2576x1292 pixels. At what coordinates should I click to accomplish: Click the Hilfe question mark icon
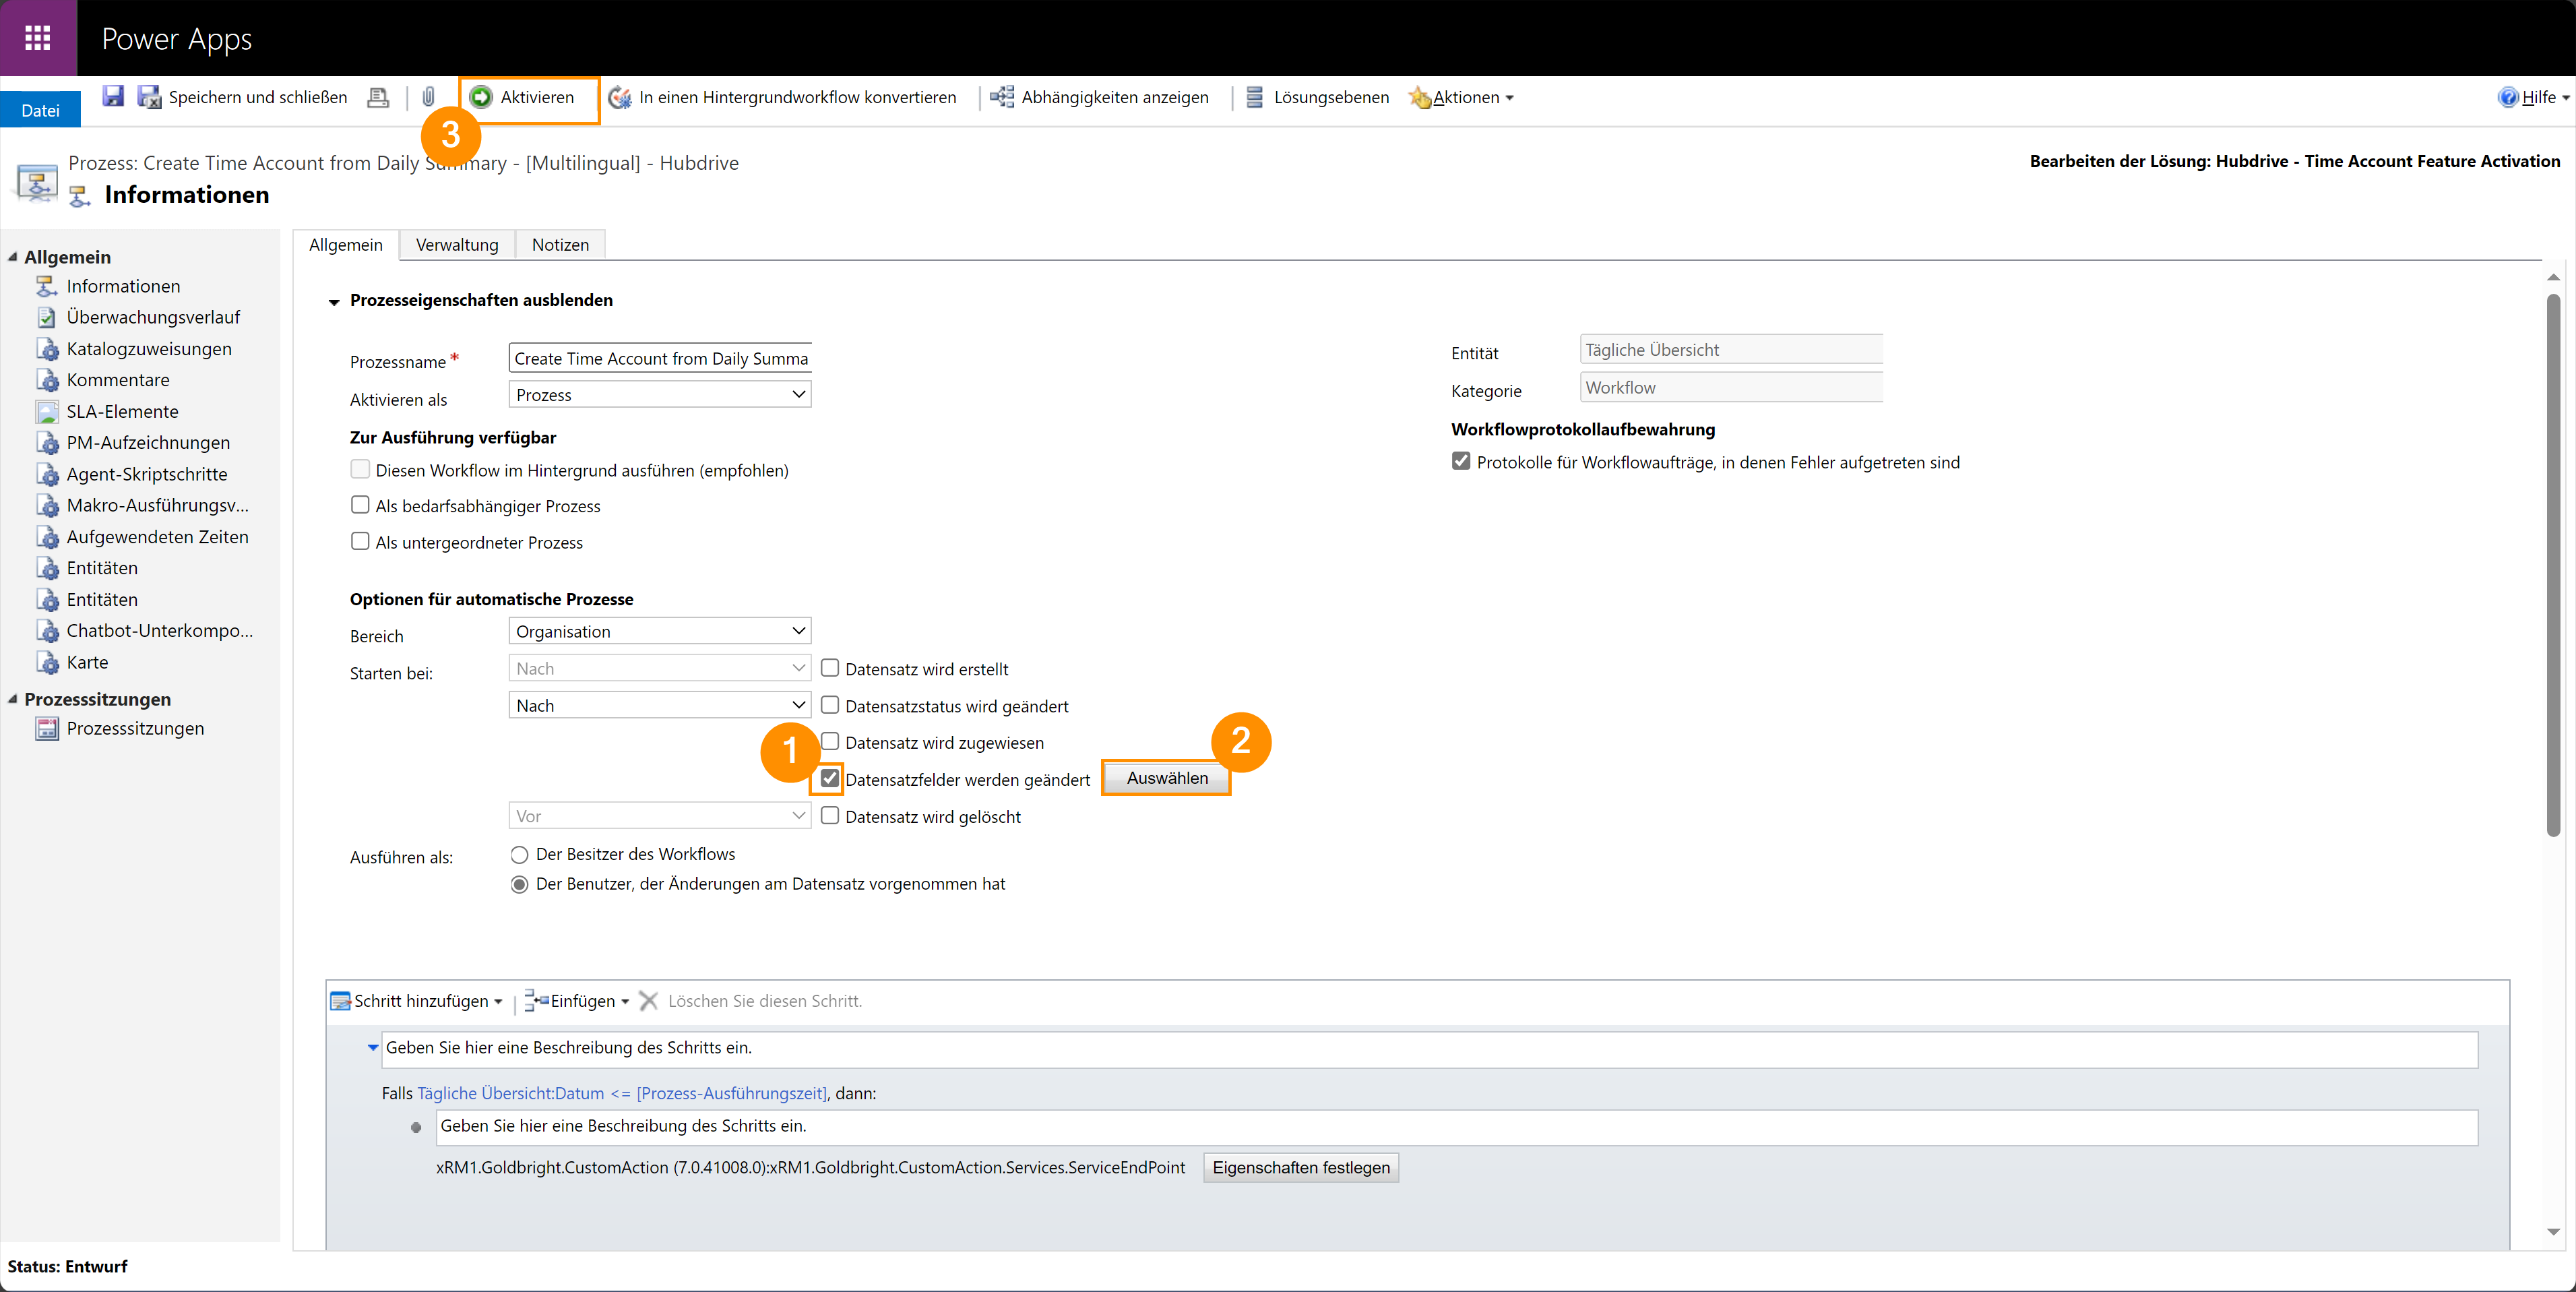pyautogui.click(x=2508, y=97)
